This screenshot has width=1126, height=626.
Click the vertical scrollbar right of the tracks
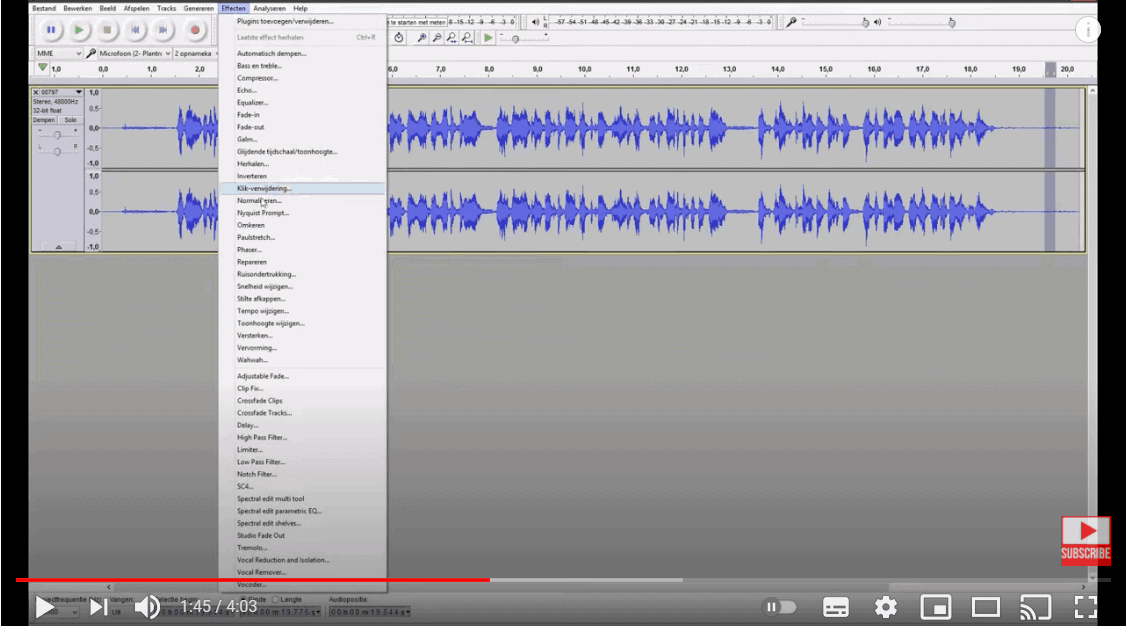(1092, 334)
